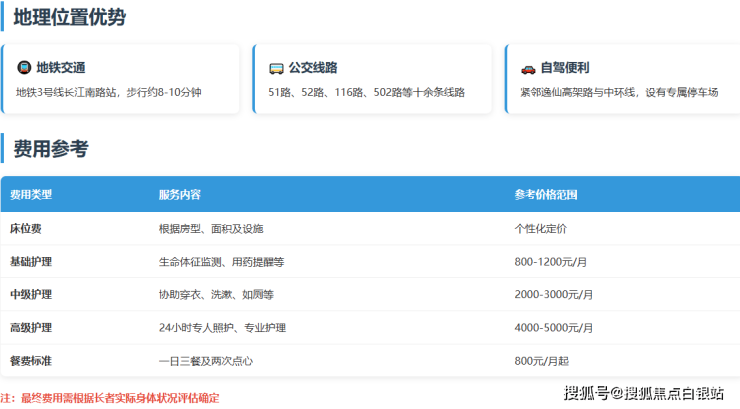Select the 基础护理 row label
The height and width of the screenshot is (409, 740).
coord(31,262)
